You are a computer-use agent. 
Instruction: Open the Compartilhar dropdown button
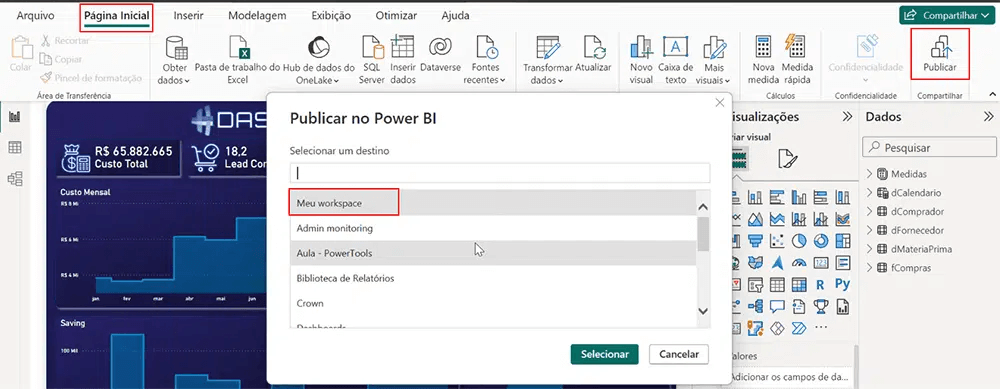click(947, 15)
